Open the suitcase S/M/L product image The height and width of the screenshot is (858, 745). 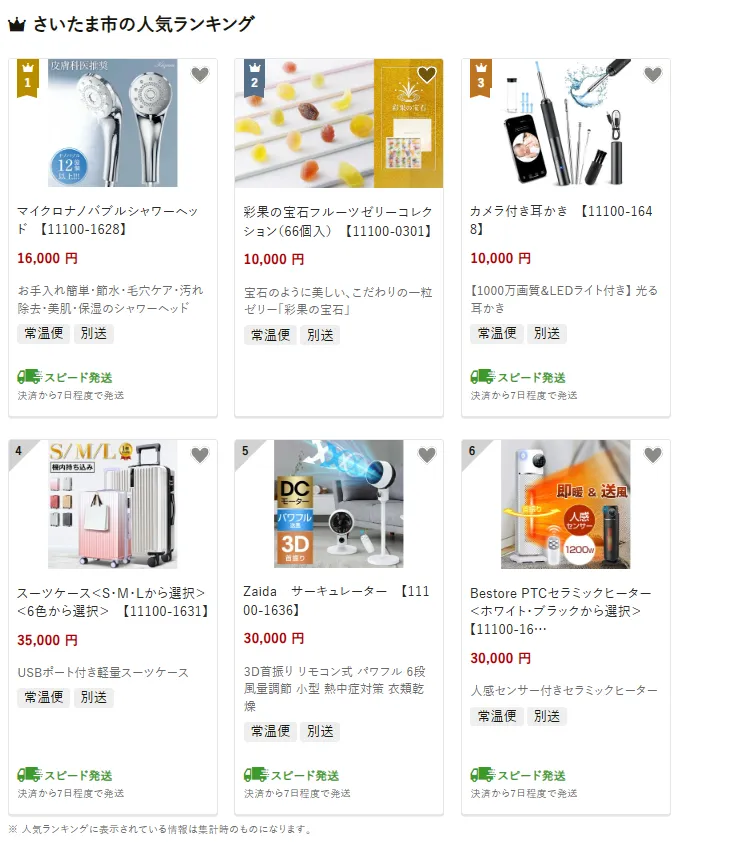(113, 504)
